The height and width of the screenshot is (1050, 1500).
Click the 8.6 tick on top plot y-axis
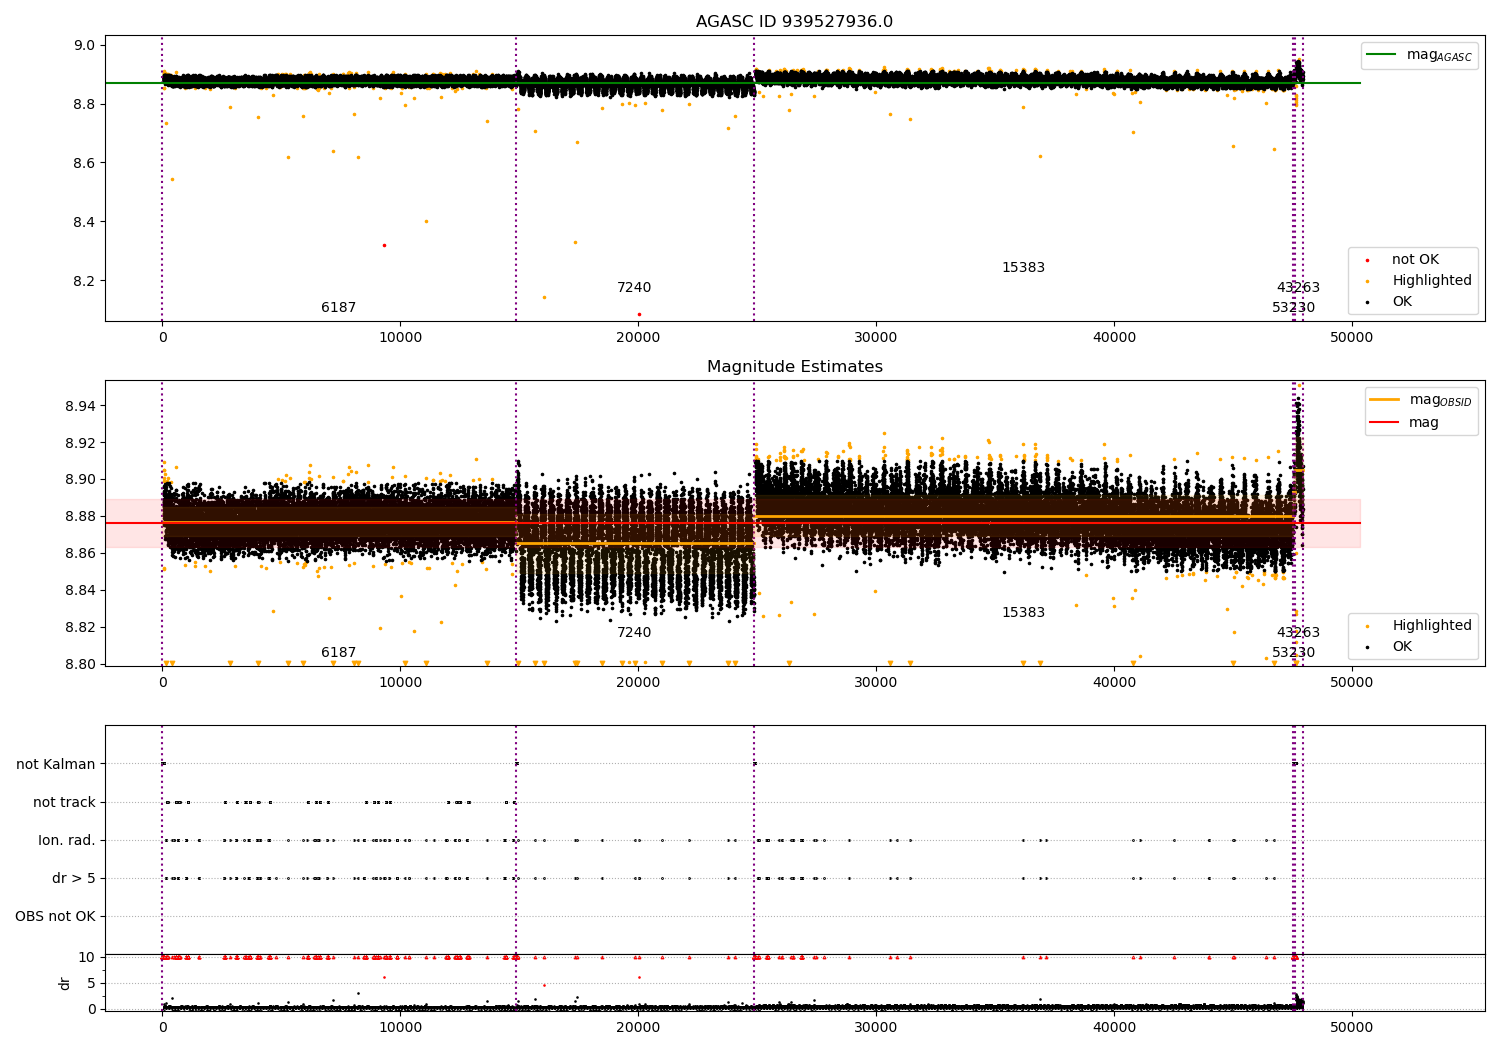click(84, 163)
